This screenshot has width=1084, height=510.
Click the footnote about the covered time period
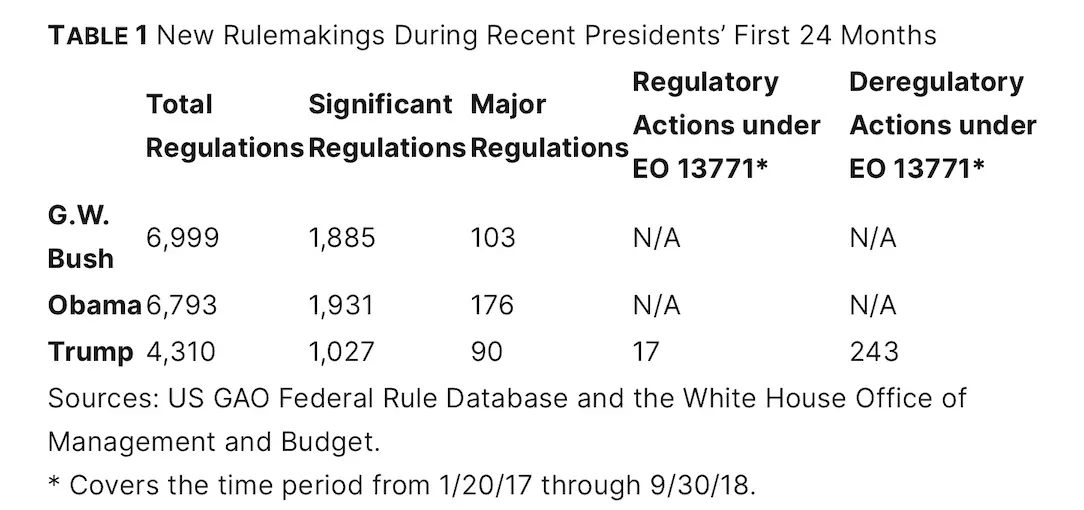coord(402,485)
